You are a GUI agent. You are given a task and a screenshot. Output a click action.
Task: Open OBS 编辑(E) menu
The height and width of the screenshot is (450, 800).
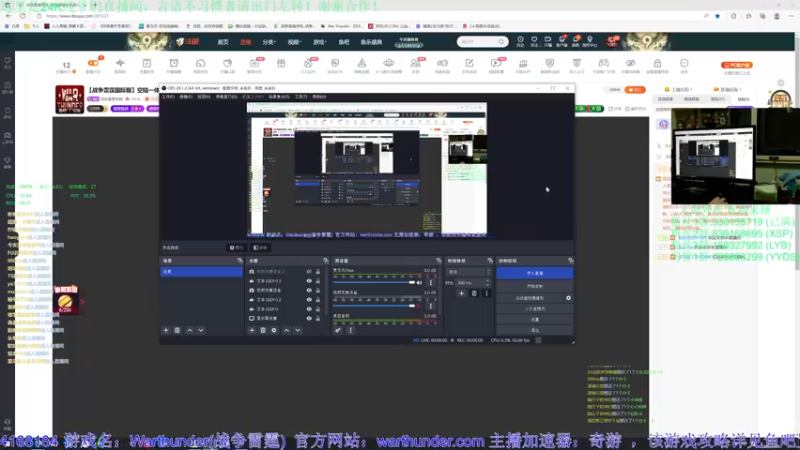click(186, 96)
